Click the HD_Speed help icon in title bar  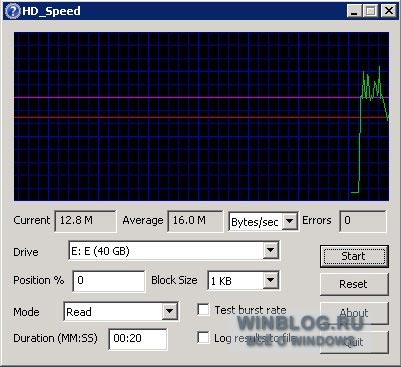(x=12, y=11)
